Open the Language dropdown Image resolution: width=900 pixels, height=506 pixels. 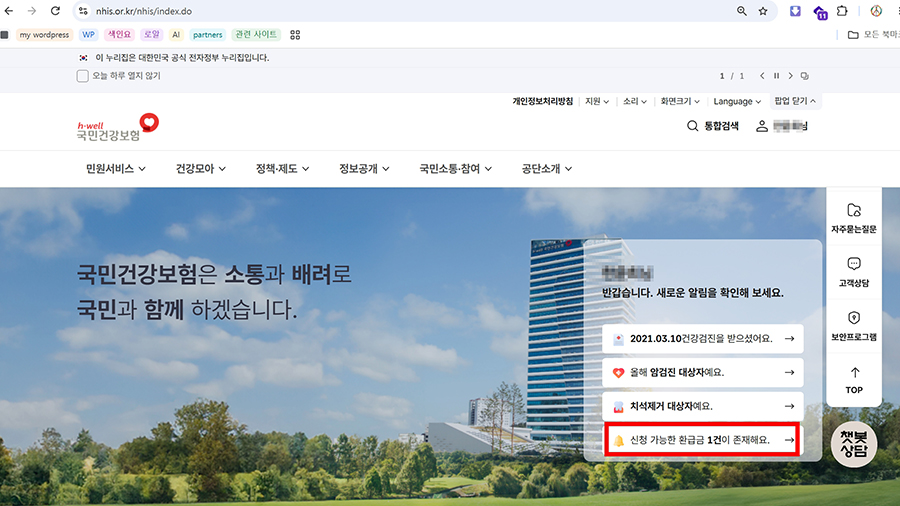(737, 102)
